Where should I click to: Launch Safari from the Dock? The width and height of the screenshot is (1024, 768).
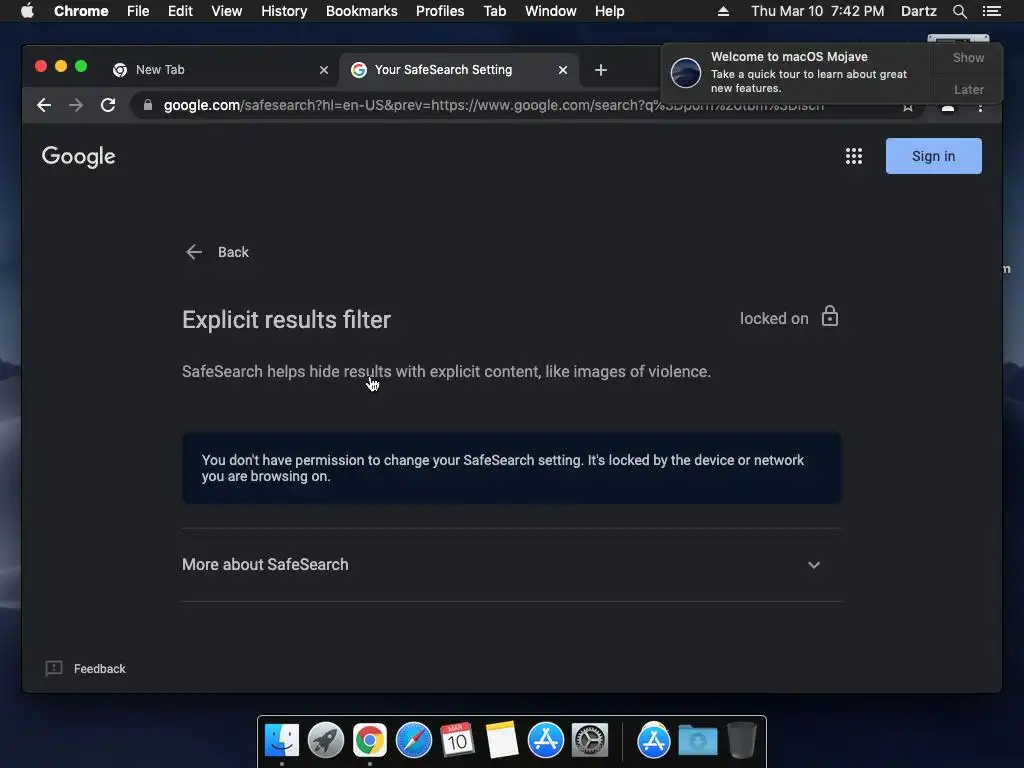click(413, 741)
